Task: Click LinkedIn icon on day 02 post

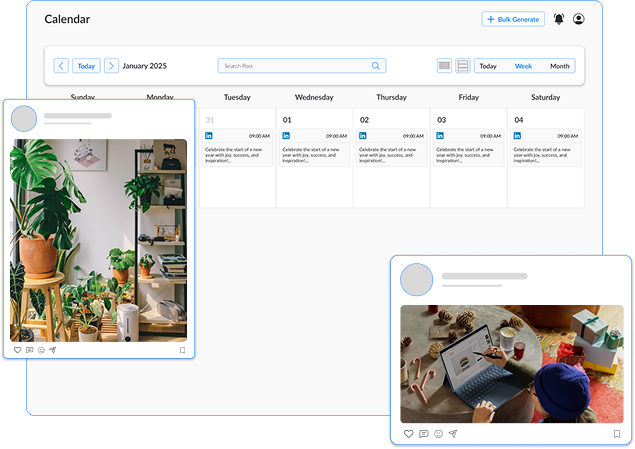Action: click(x=363, y=136)
